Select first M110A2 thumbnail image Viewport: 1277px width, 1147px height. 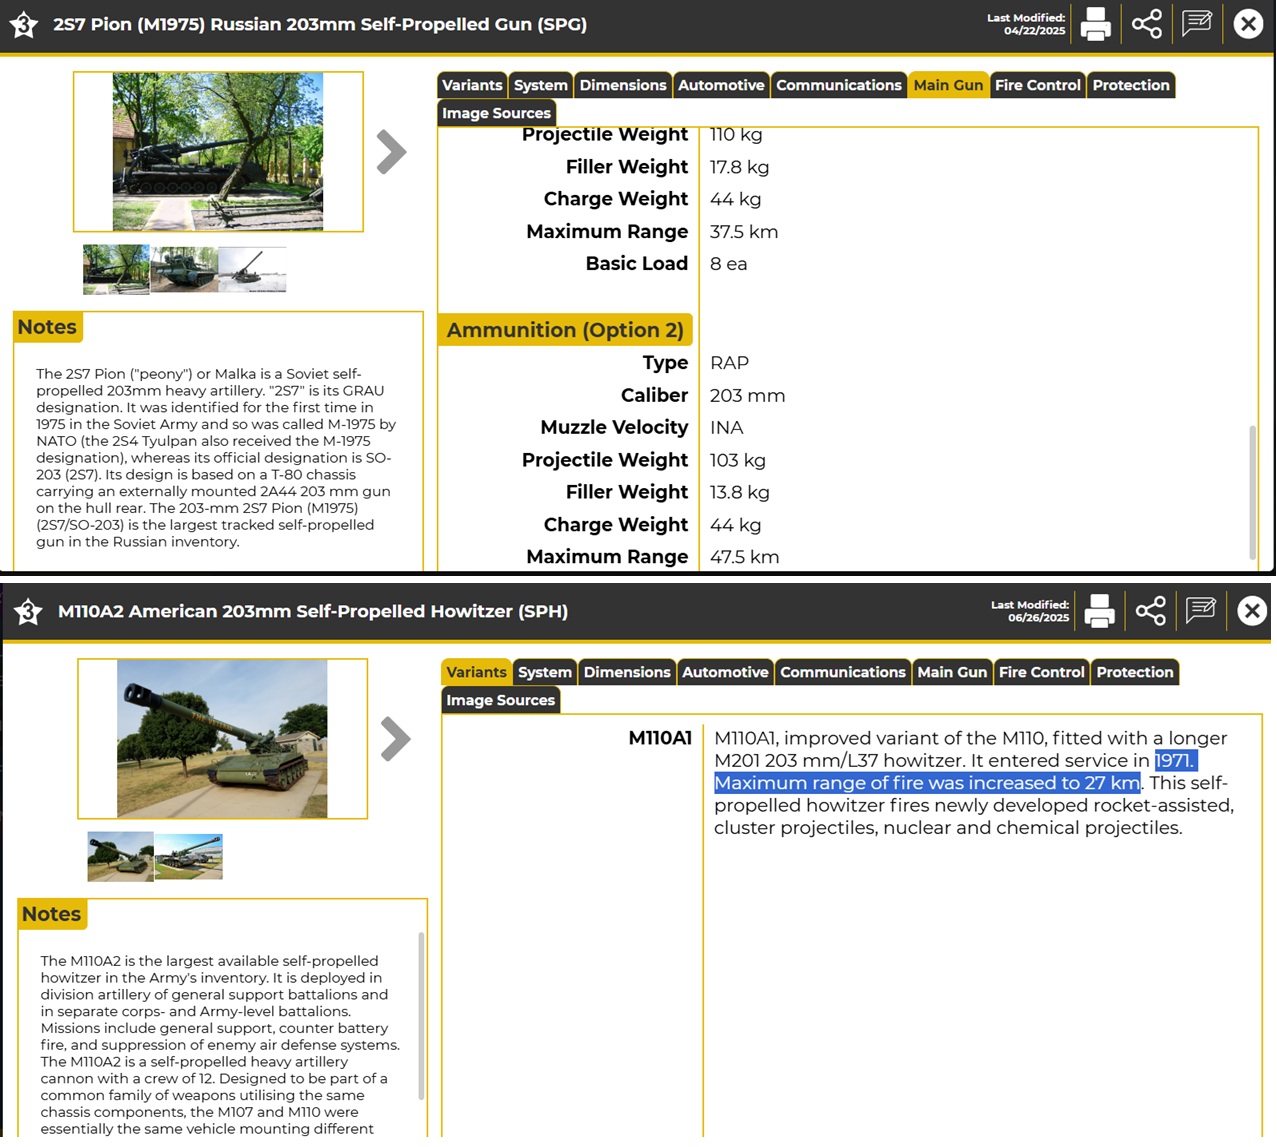(x=120, y=856)
